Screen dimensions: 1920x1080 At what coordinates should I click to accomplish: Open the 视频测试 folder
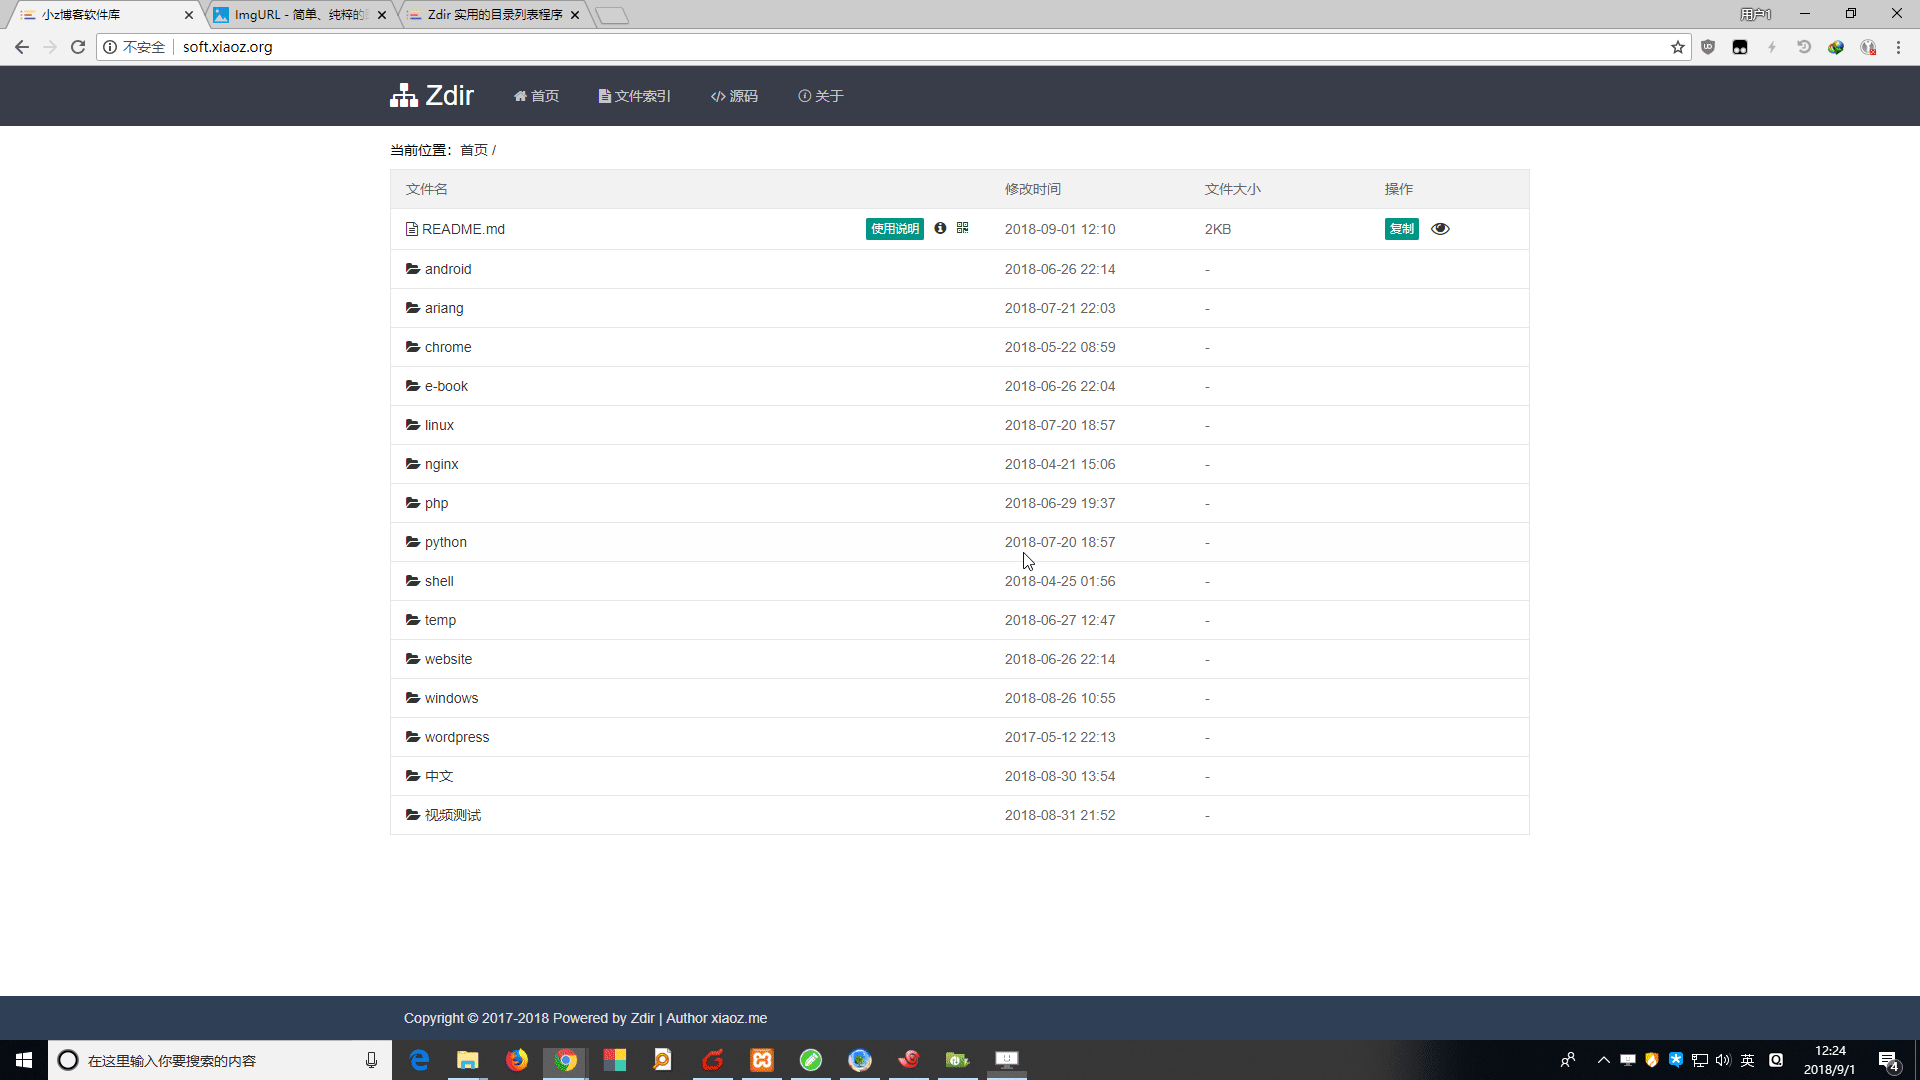point(452,815)
